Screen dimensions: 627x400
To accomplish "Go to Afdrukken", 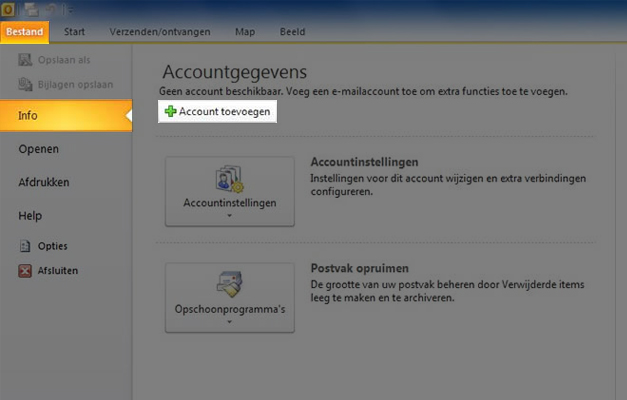I will (44, 182).
